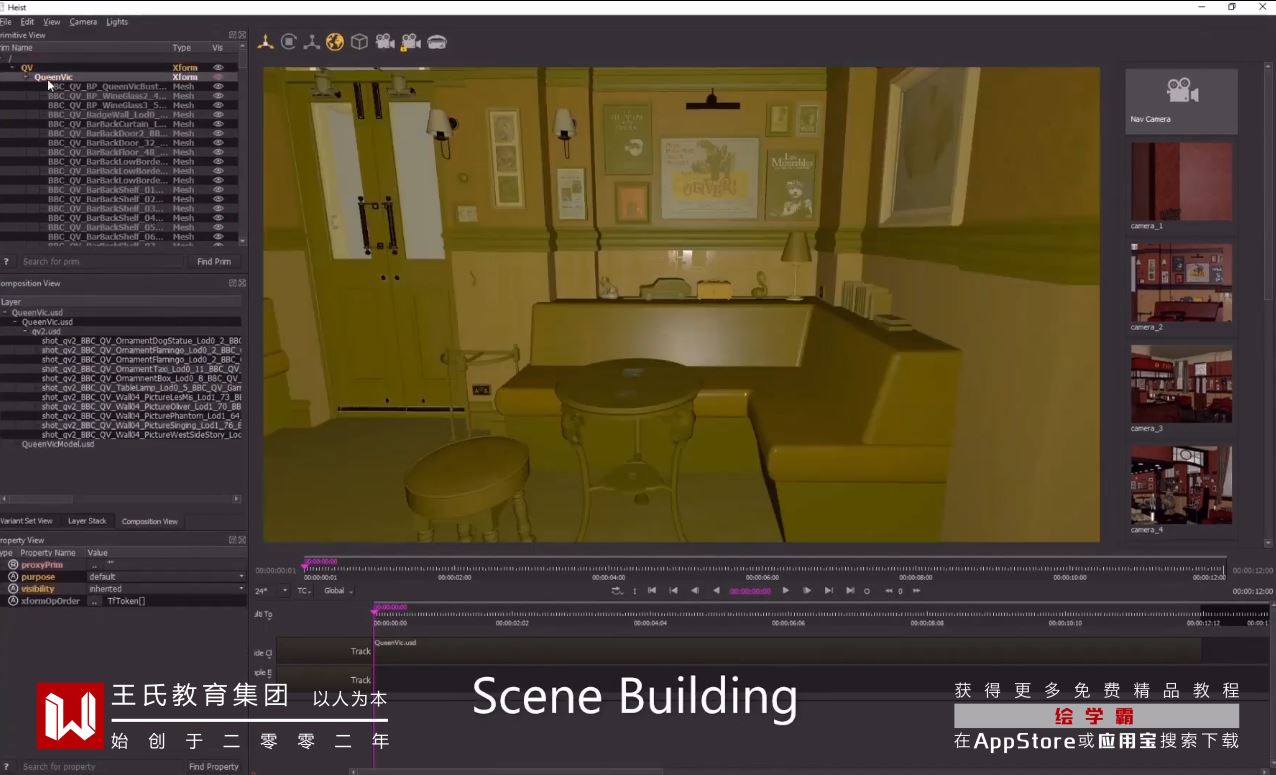Image resolution: width=1276 pixels, height=775 pixels.
Task: Click the Nav Camera icon
Action: tap(1182, 92)
